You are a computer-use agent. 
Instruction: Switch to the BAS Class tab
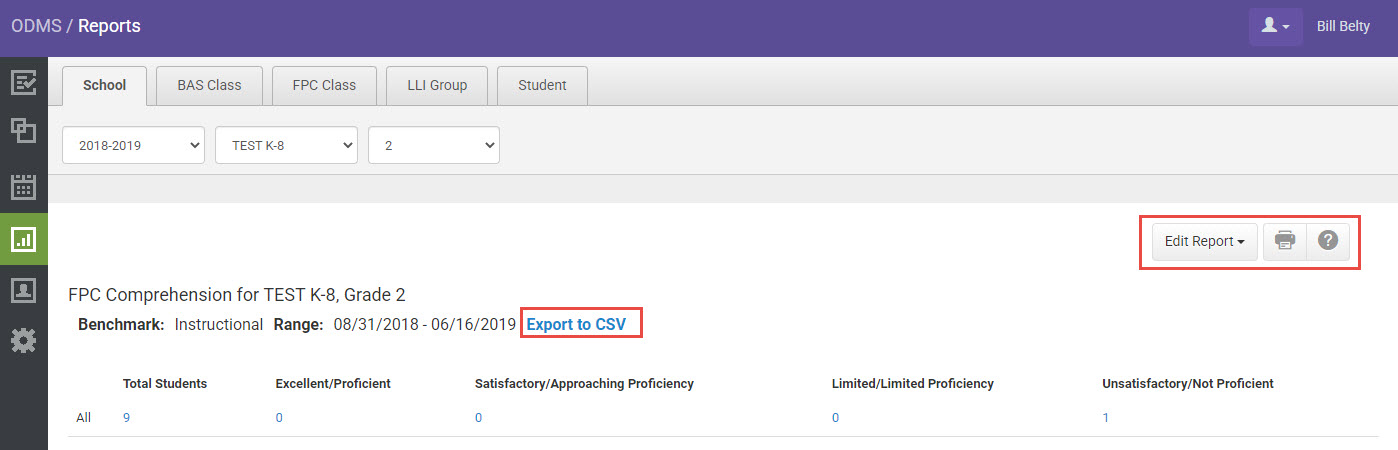point(209,85)
